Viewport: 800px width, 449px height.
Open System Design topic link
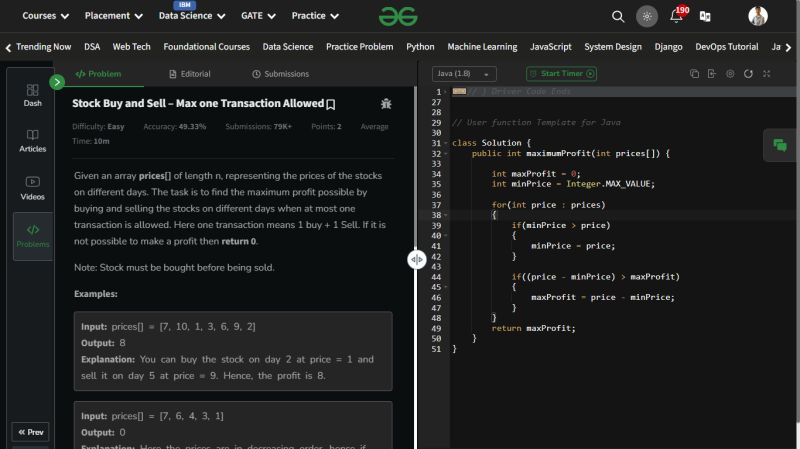pyautogui.click(x=613, y=47)
